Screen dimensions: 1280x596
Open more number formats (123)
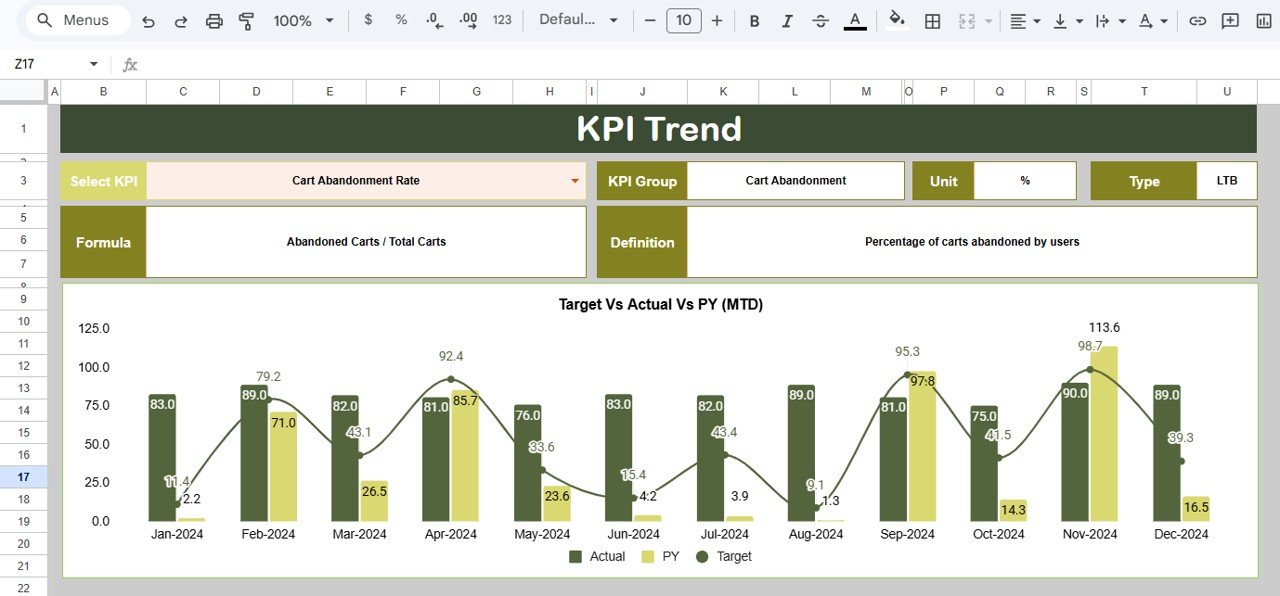coord(502,20)
